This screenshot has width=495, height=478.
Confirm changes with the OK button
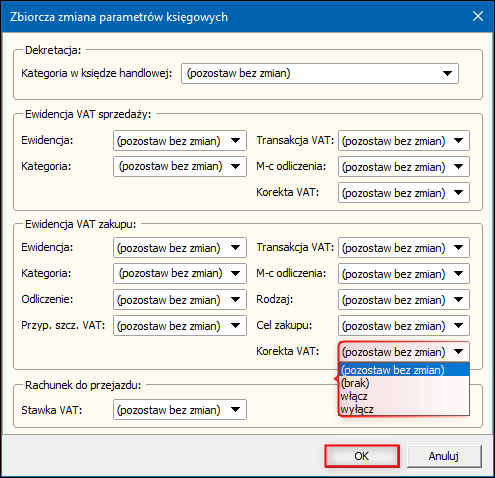(362, 456)
